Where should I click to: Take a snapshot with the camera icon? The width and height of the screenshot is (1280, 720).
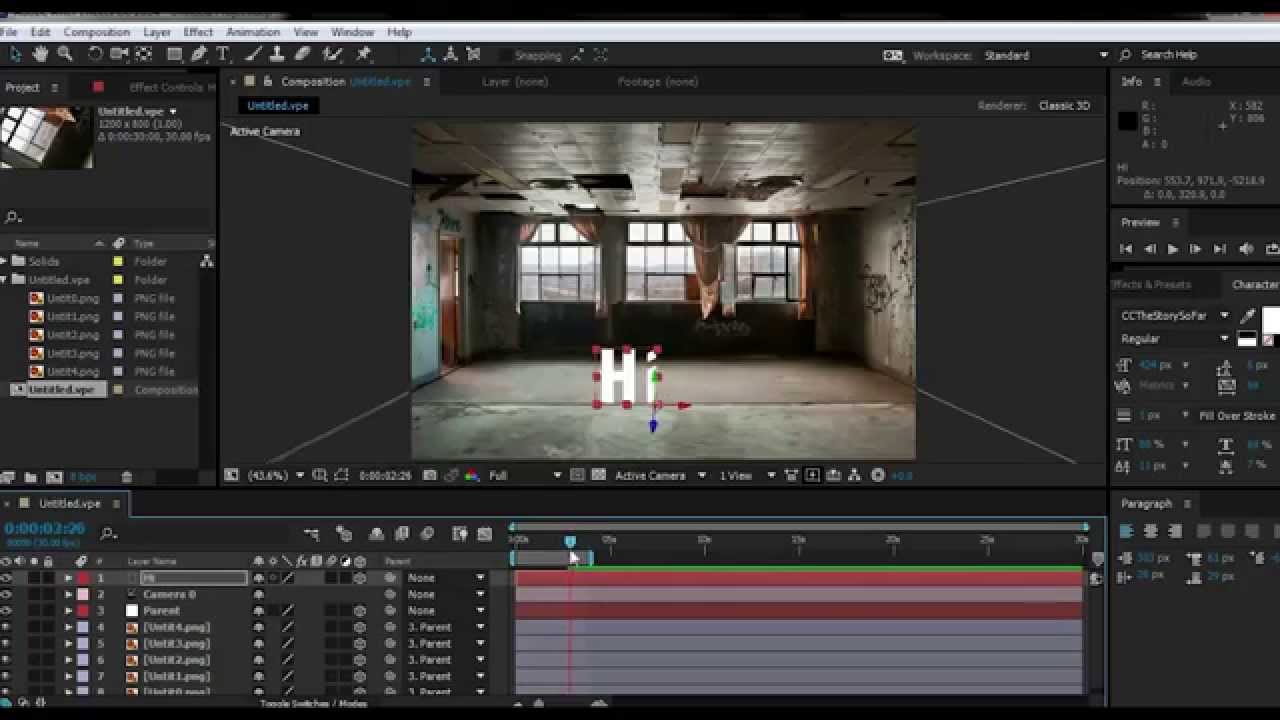click(430, 476)
